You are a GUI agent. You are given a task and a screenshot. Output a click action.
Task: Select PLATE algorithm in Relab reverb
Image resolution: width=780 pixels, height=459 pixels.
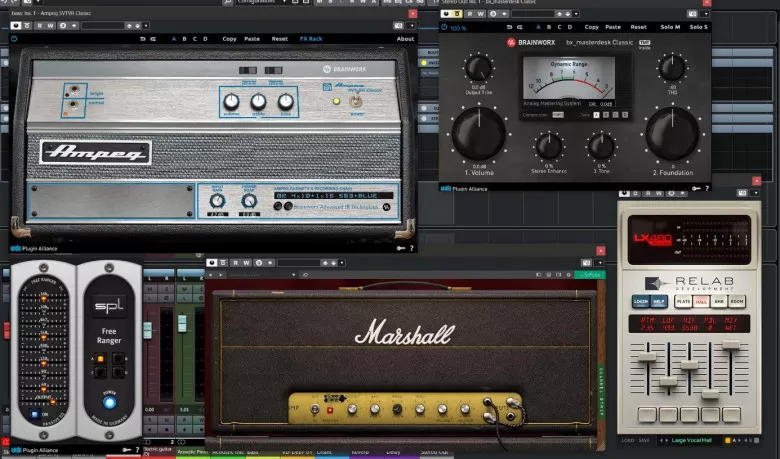[x=683, y=301]
